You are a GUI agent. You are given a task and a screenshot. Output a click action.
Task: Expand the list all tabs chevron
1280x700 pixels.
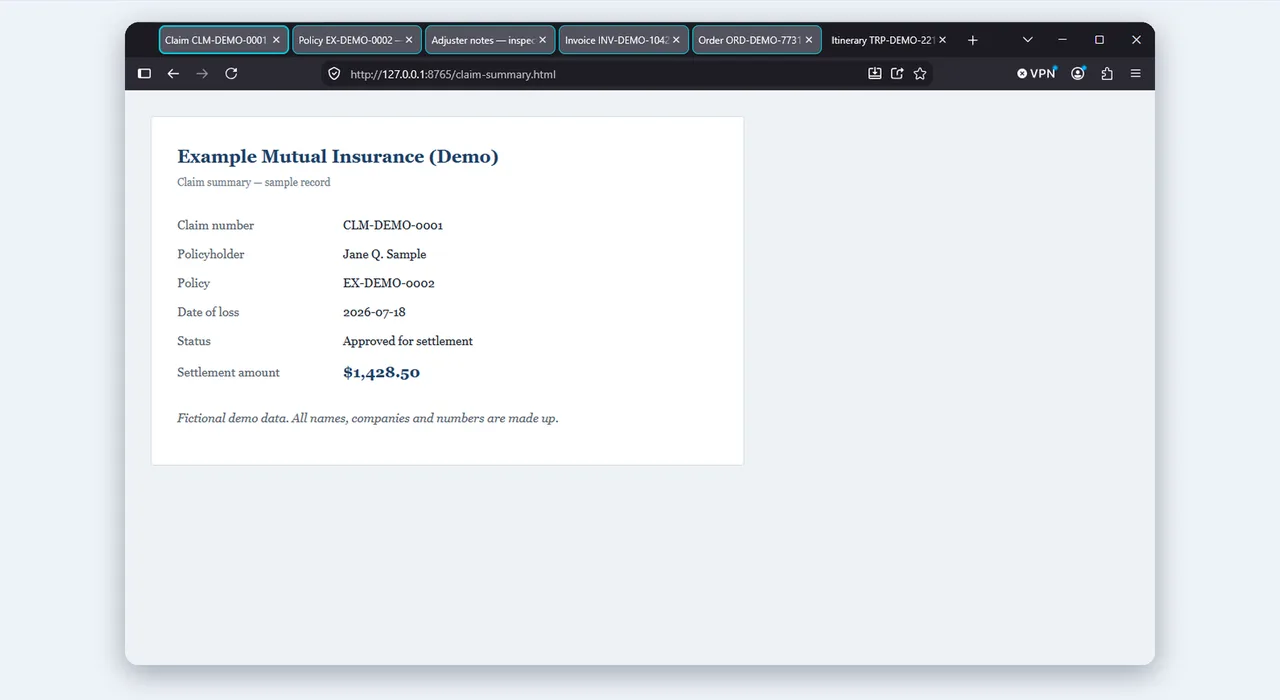(x=1027, y=40)
